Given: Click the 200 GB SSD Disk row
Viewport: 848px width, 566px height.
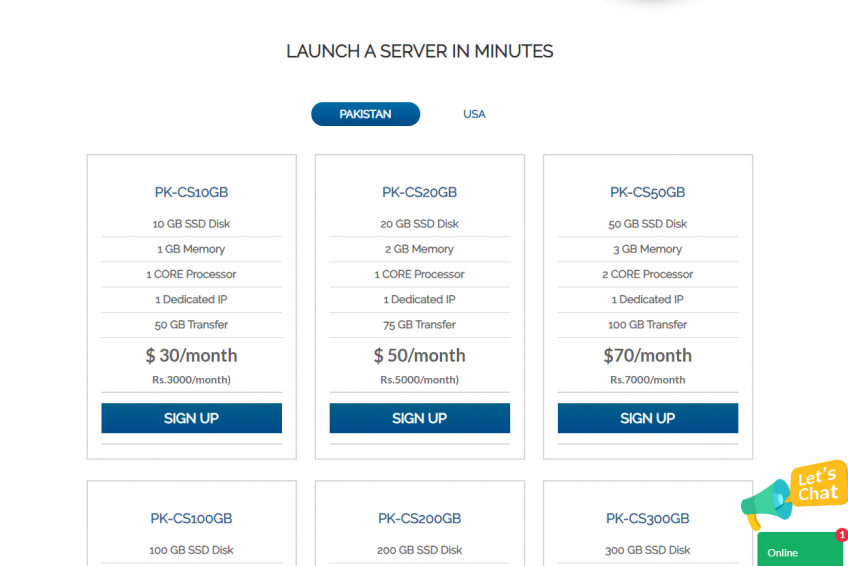Looking at the screenshot, I should click(419, 550).
